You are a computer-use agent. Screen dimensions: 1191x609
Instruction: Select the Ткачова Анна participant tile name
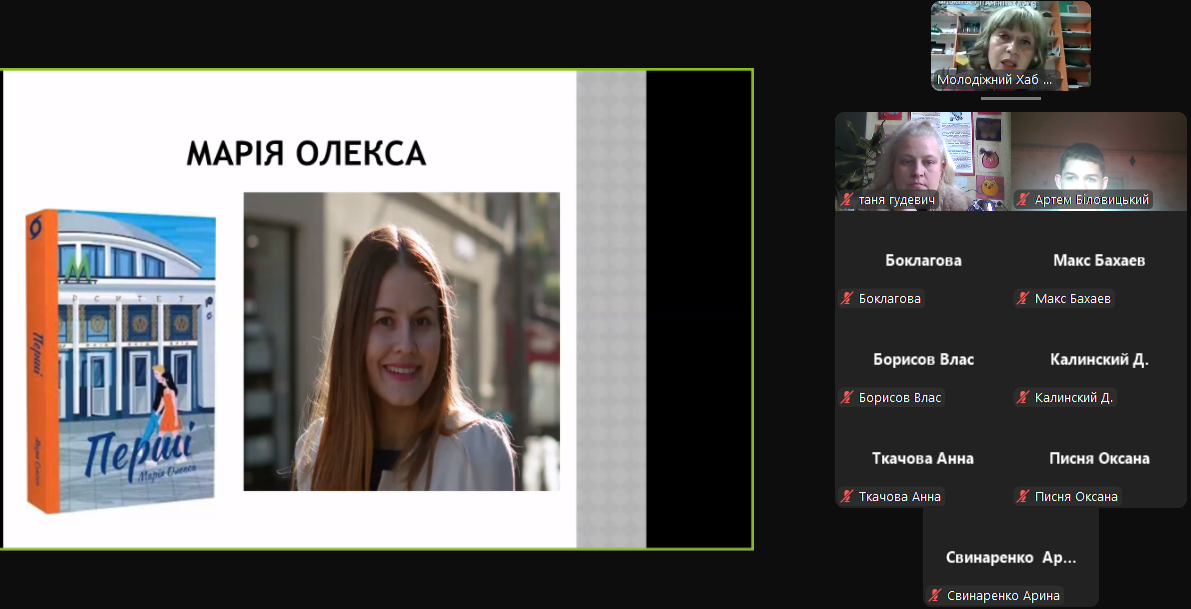pos(923,459)
